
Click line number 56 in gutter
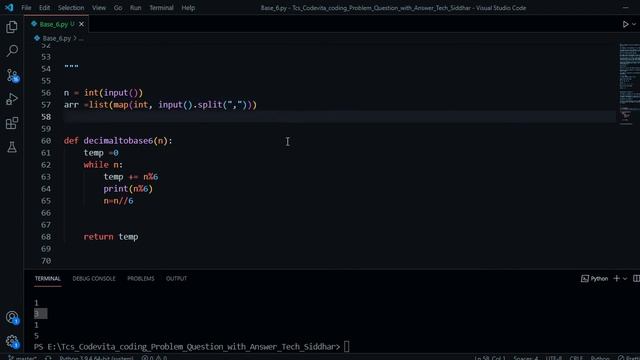click(46, 93)
